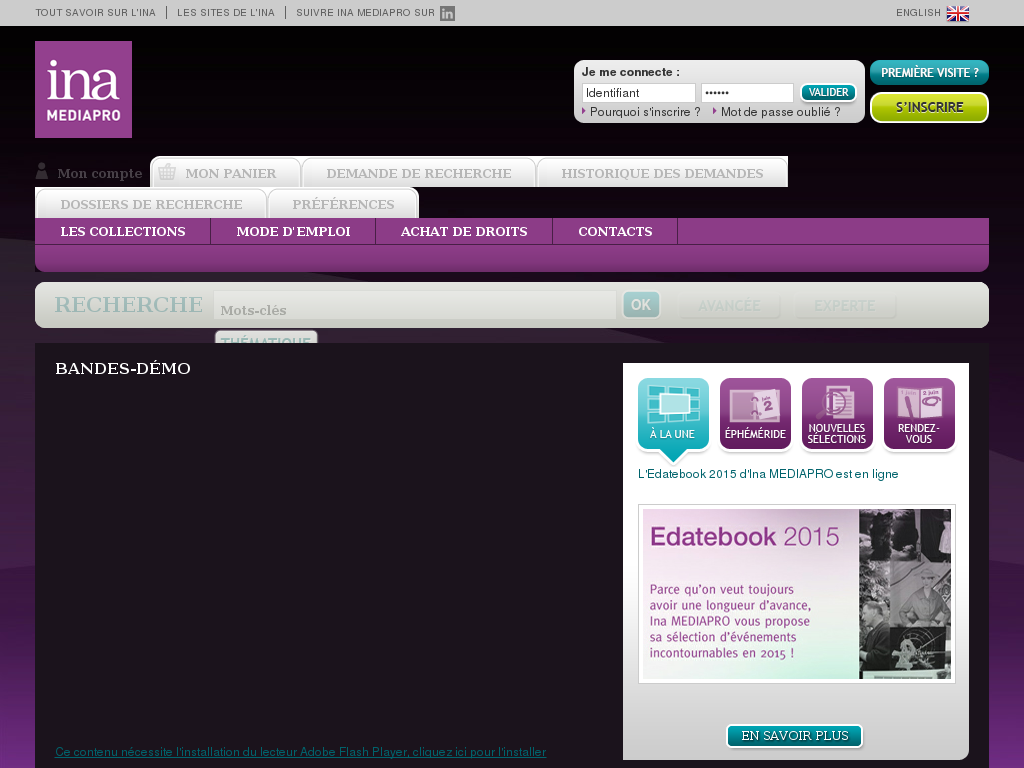
Task: Open Mot de passe oublié link
Action: click(780, 112)
